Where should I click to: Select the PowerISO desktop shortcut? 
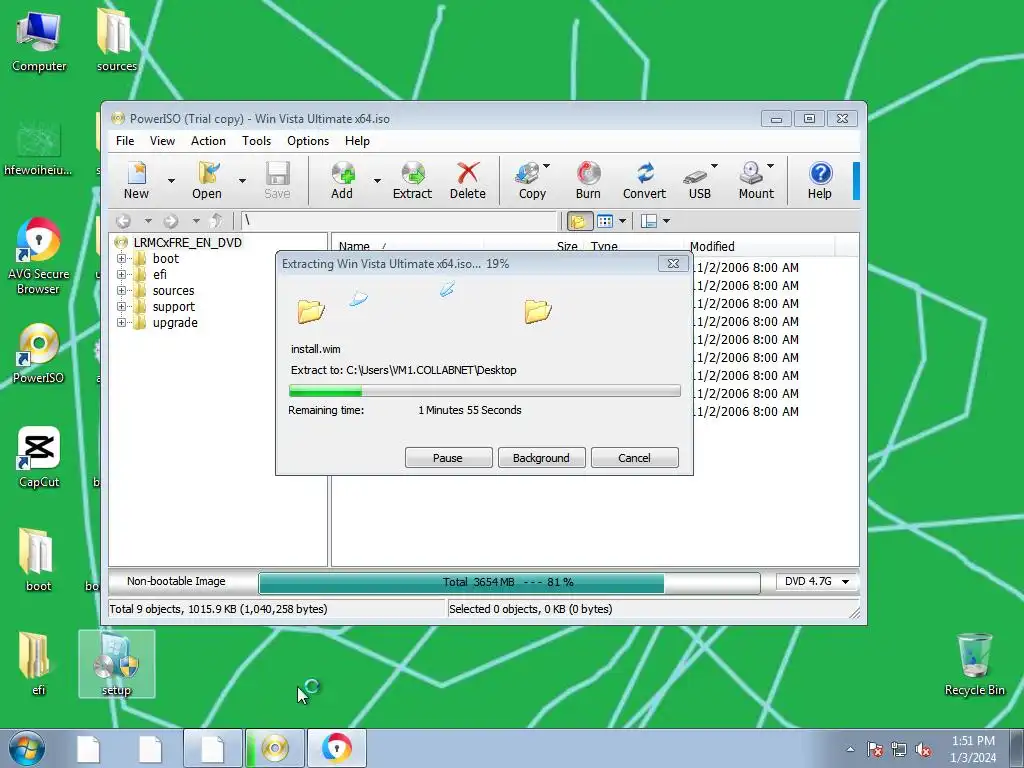click(x=39, y=353)
